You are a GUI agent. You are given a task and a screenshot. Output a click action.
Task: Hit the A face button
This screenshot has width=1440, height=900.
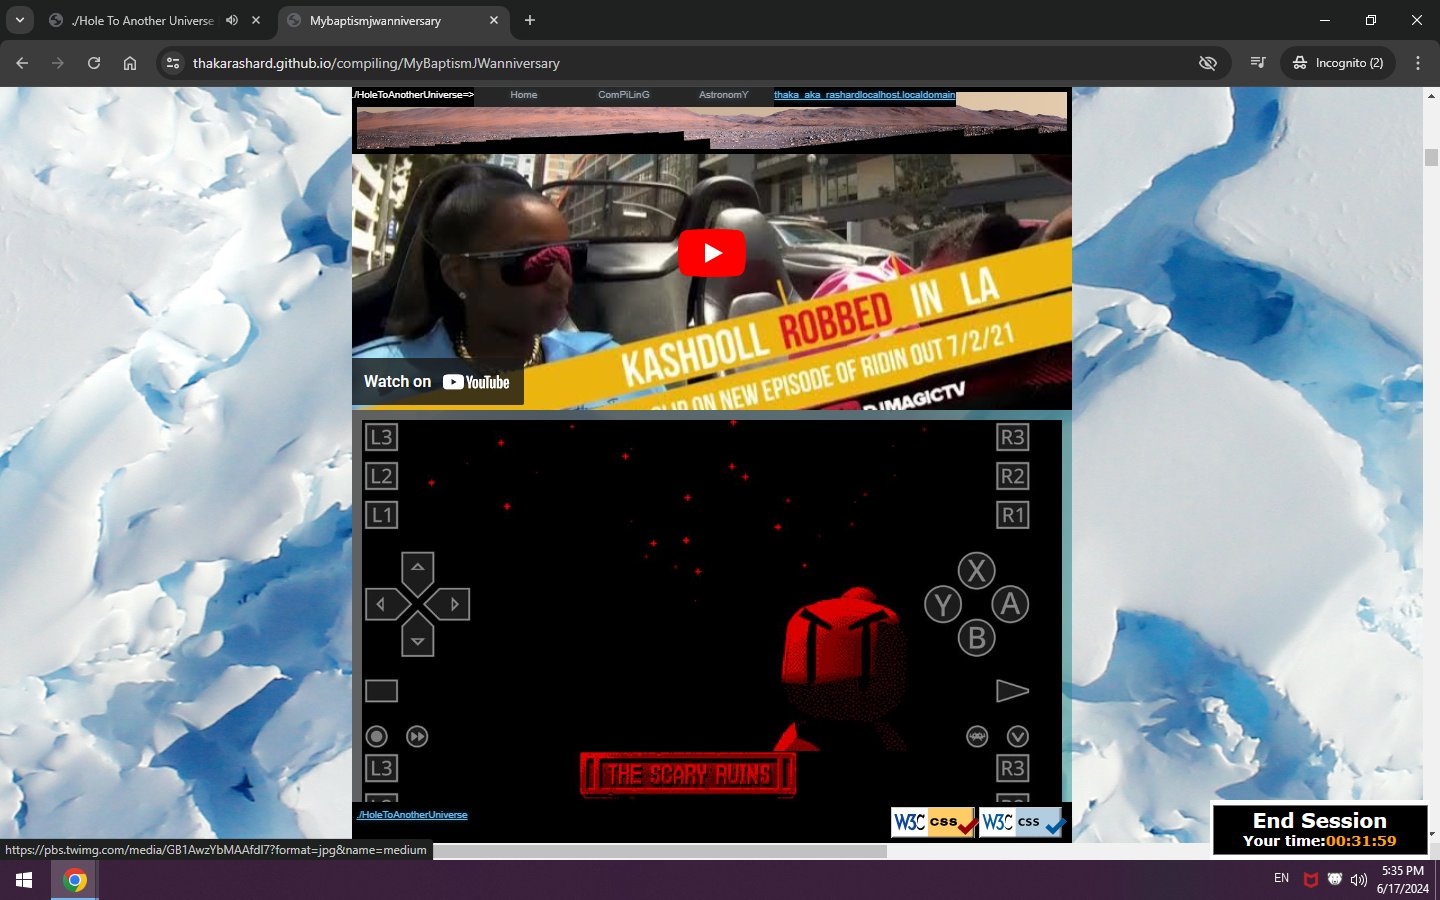point(1010,604)
